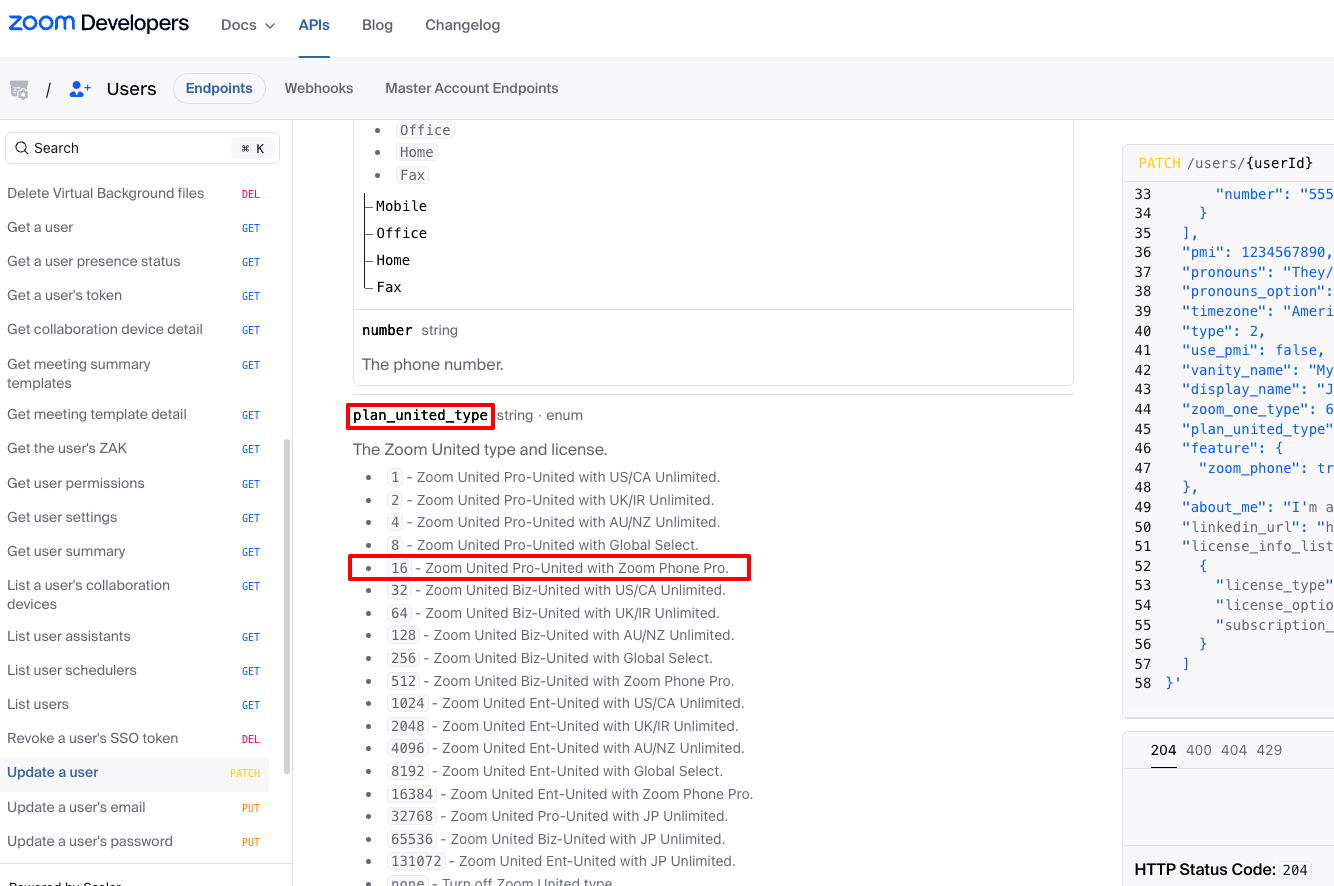Click value 32768 Pro-United JP Unlimited
The width and height of the screenshot is (1334, 886).
[558, 816]
